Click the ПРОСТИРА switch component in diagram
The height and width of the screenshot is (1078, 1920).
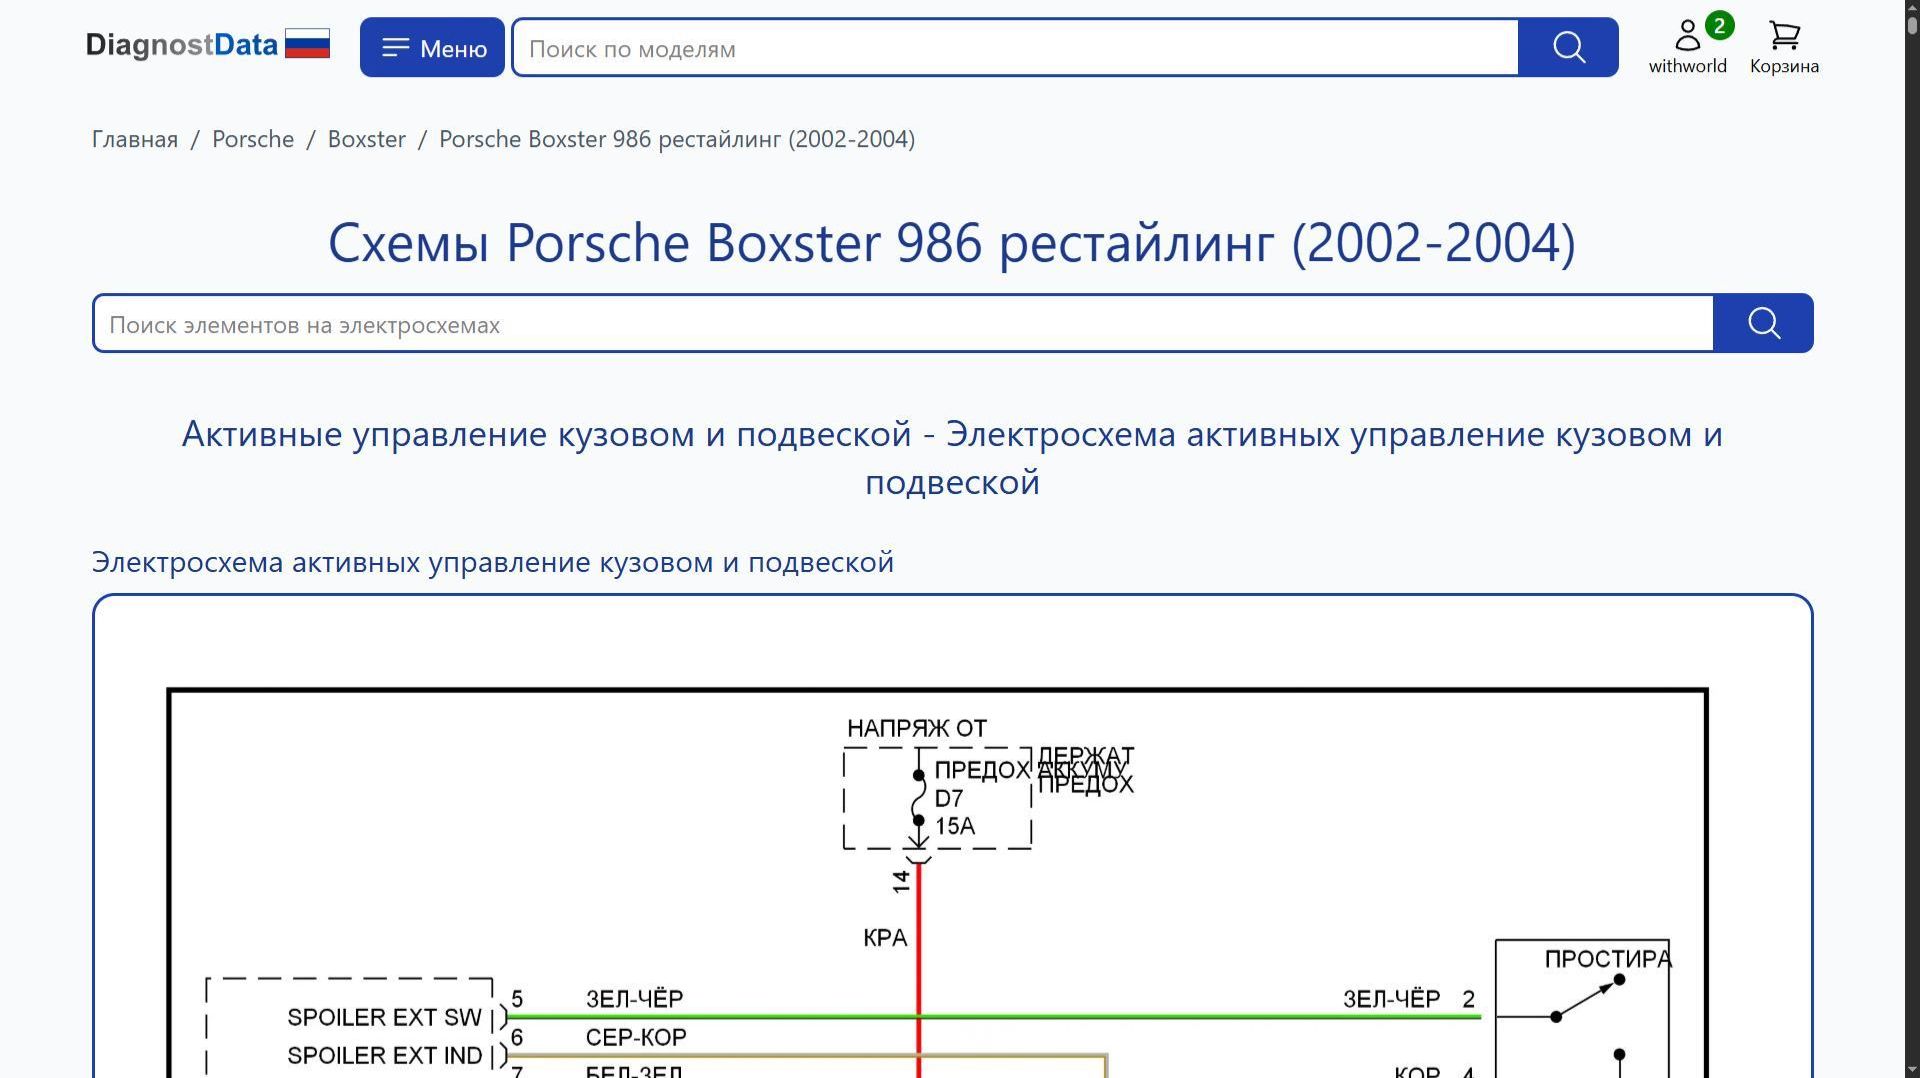tap(1582, 1009)
